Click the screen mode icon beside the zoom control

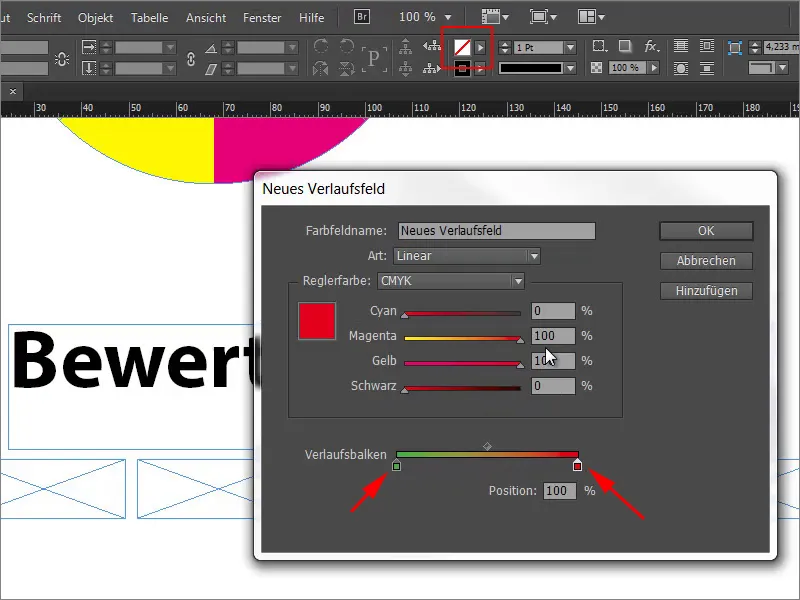coord(537,17)
